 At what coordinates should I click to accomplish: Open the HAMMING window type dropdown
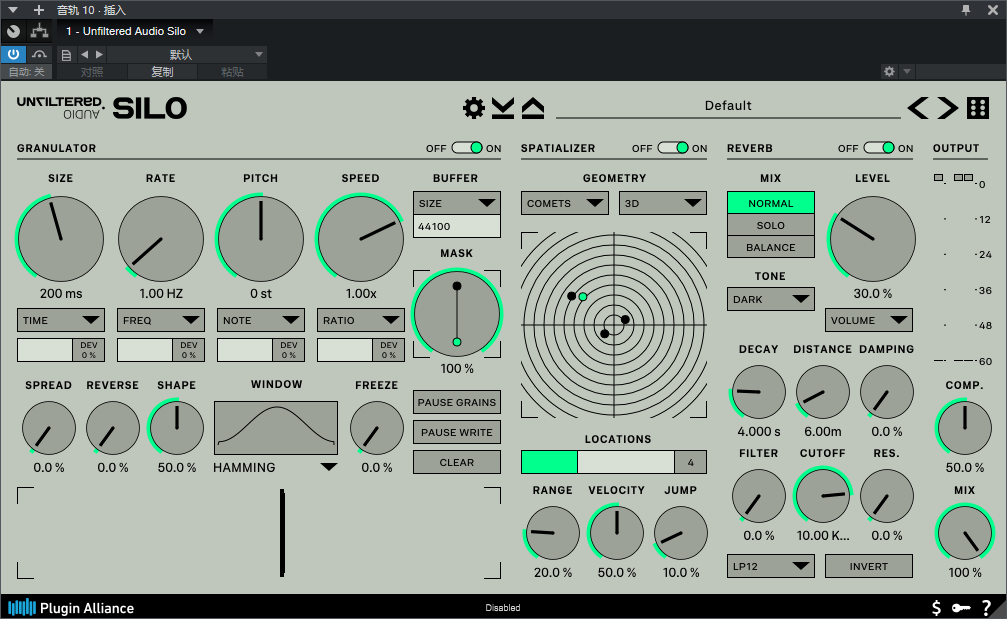[x=276, y=467]
